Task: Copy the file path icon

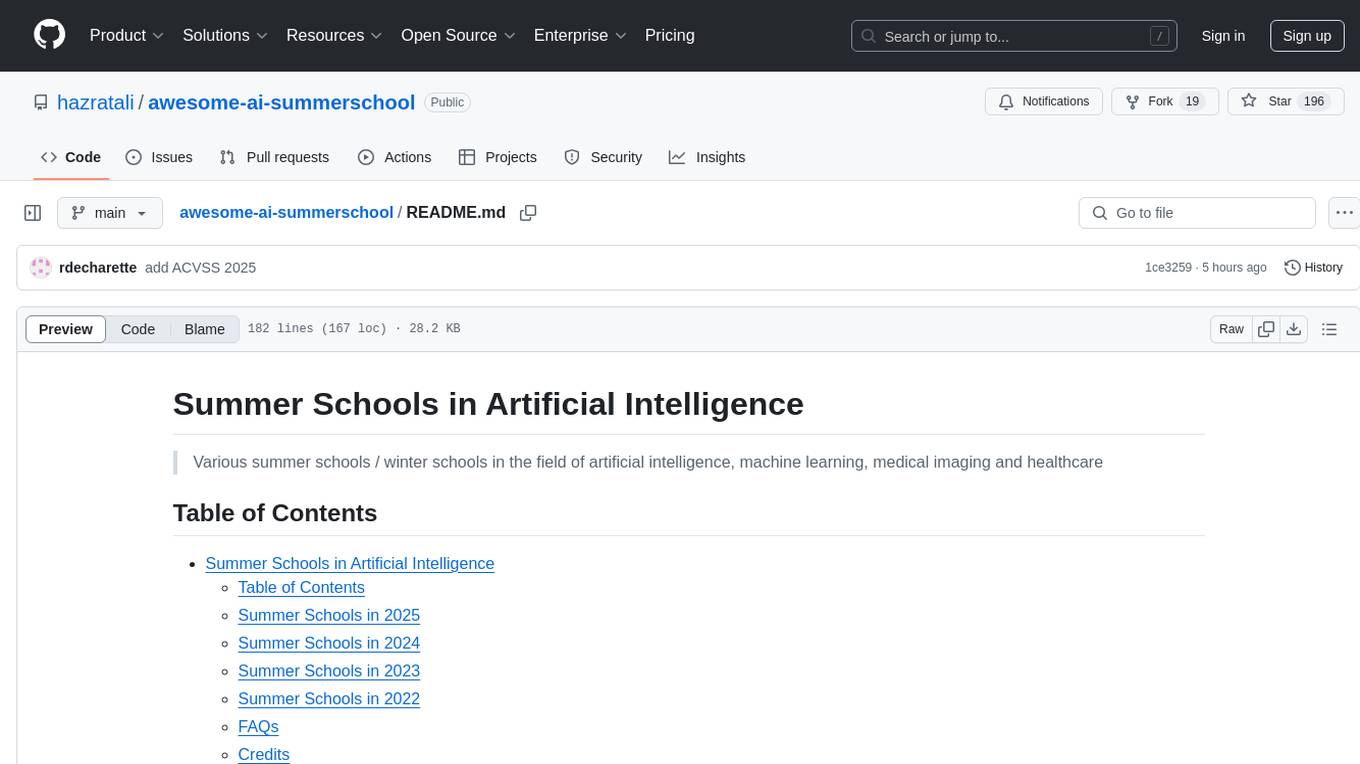Action: pyautogui.click(x=529, y=213)
